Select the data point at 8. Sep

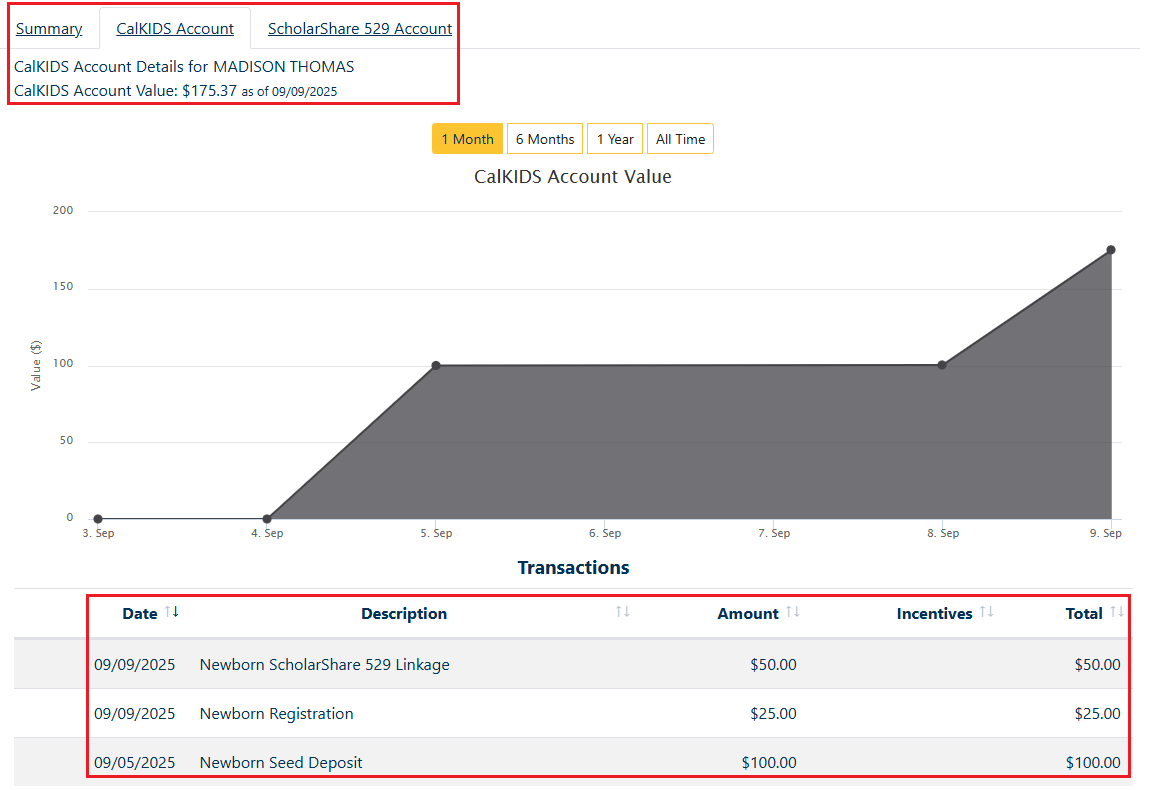(942, 365)
